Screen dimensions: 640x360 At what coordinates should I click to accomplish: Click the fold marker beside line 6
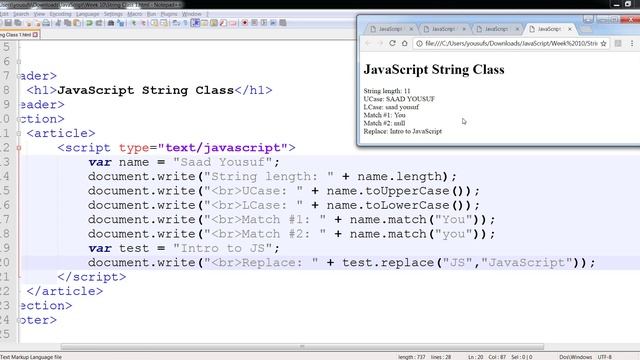pos(19,62)
